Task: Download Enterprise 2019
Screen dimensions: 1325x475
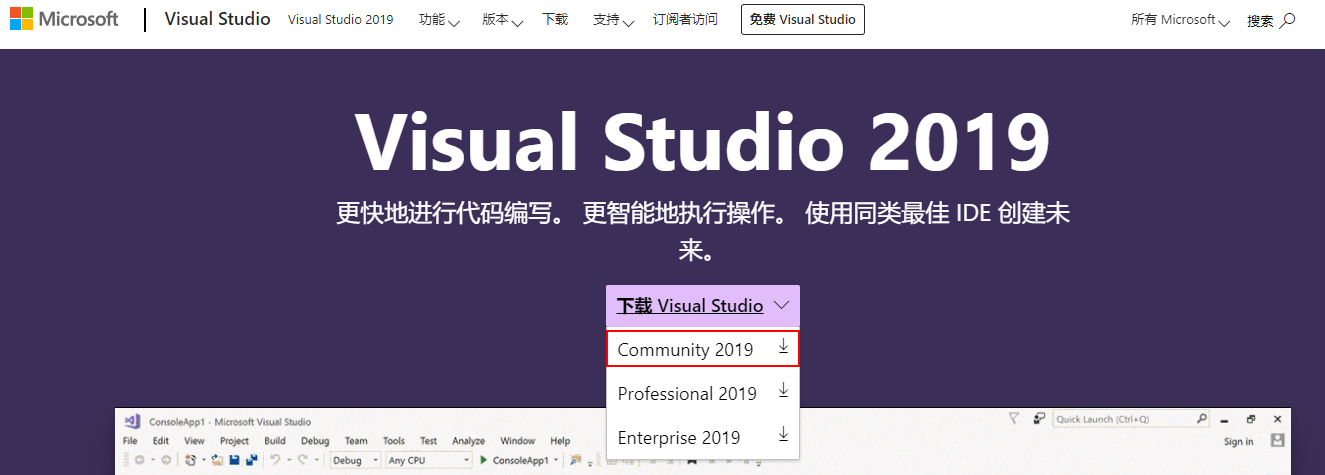Action: (703, 437)
